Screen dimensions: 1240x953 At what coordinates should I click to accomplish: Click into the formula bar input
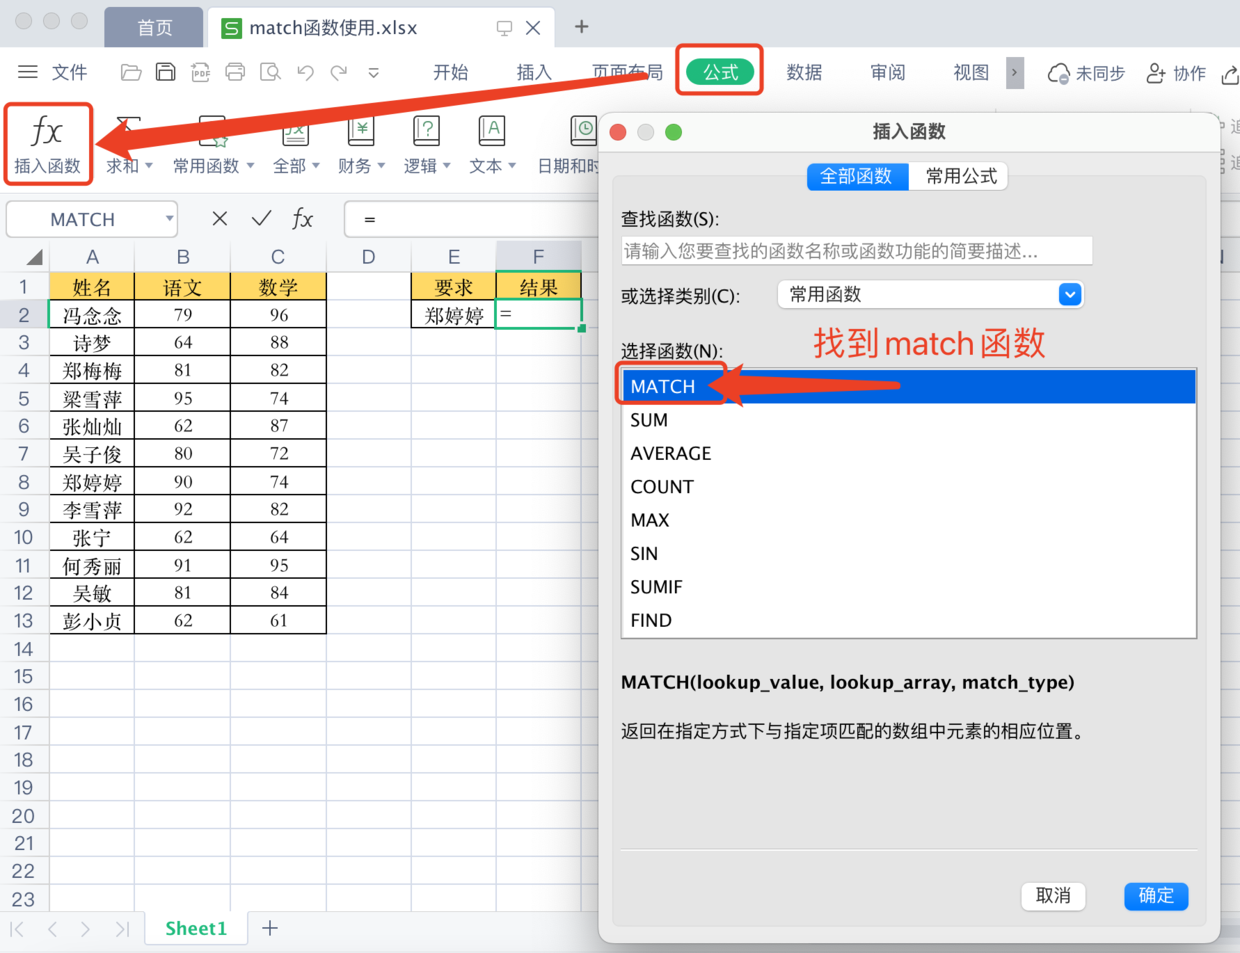[x=470, y=219]
